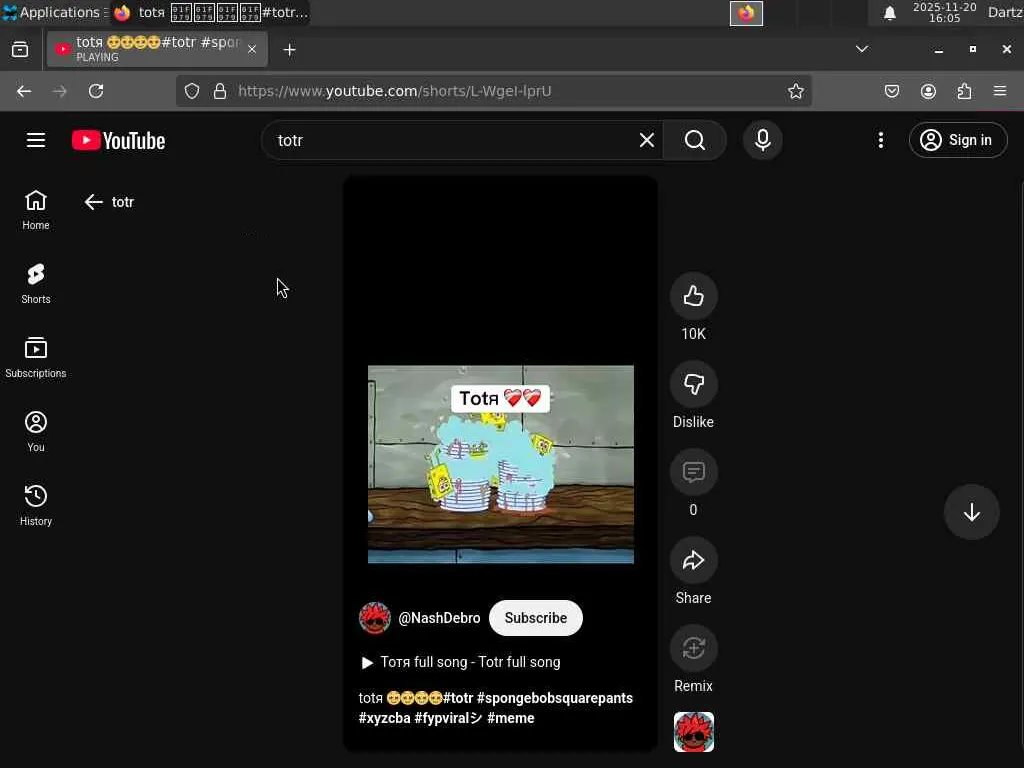Image resolution: width=1024 pixels, height=768 pixels.
Task: Open Shorts in sidebar
Action: [x=36, y=284]
